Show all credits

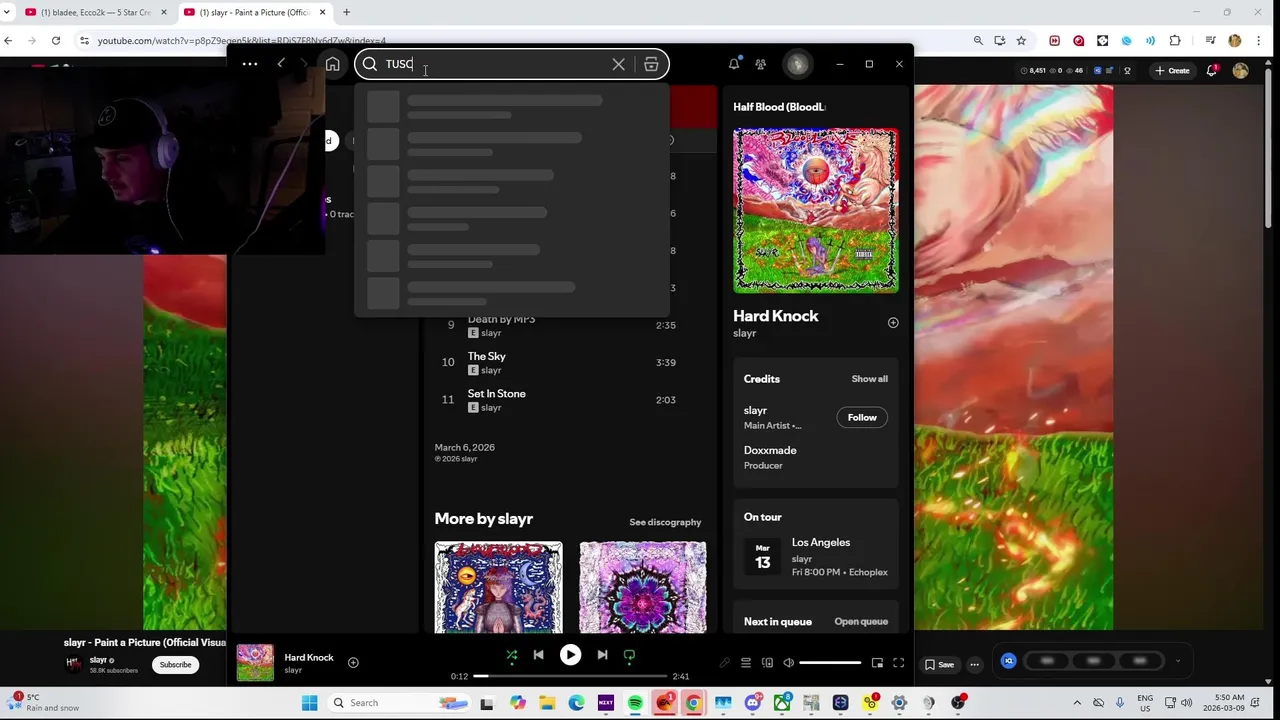pyautogui.click(x=869, y=379)
